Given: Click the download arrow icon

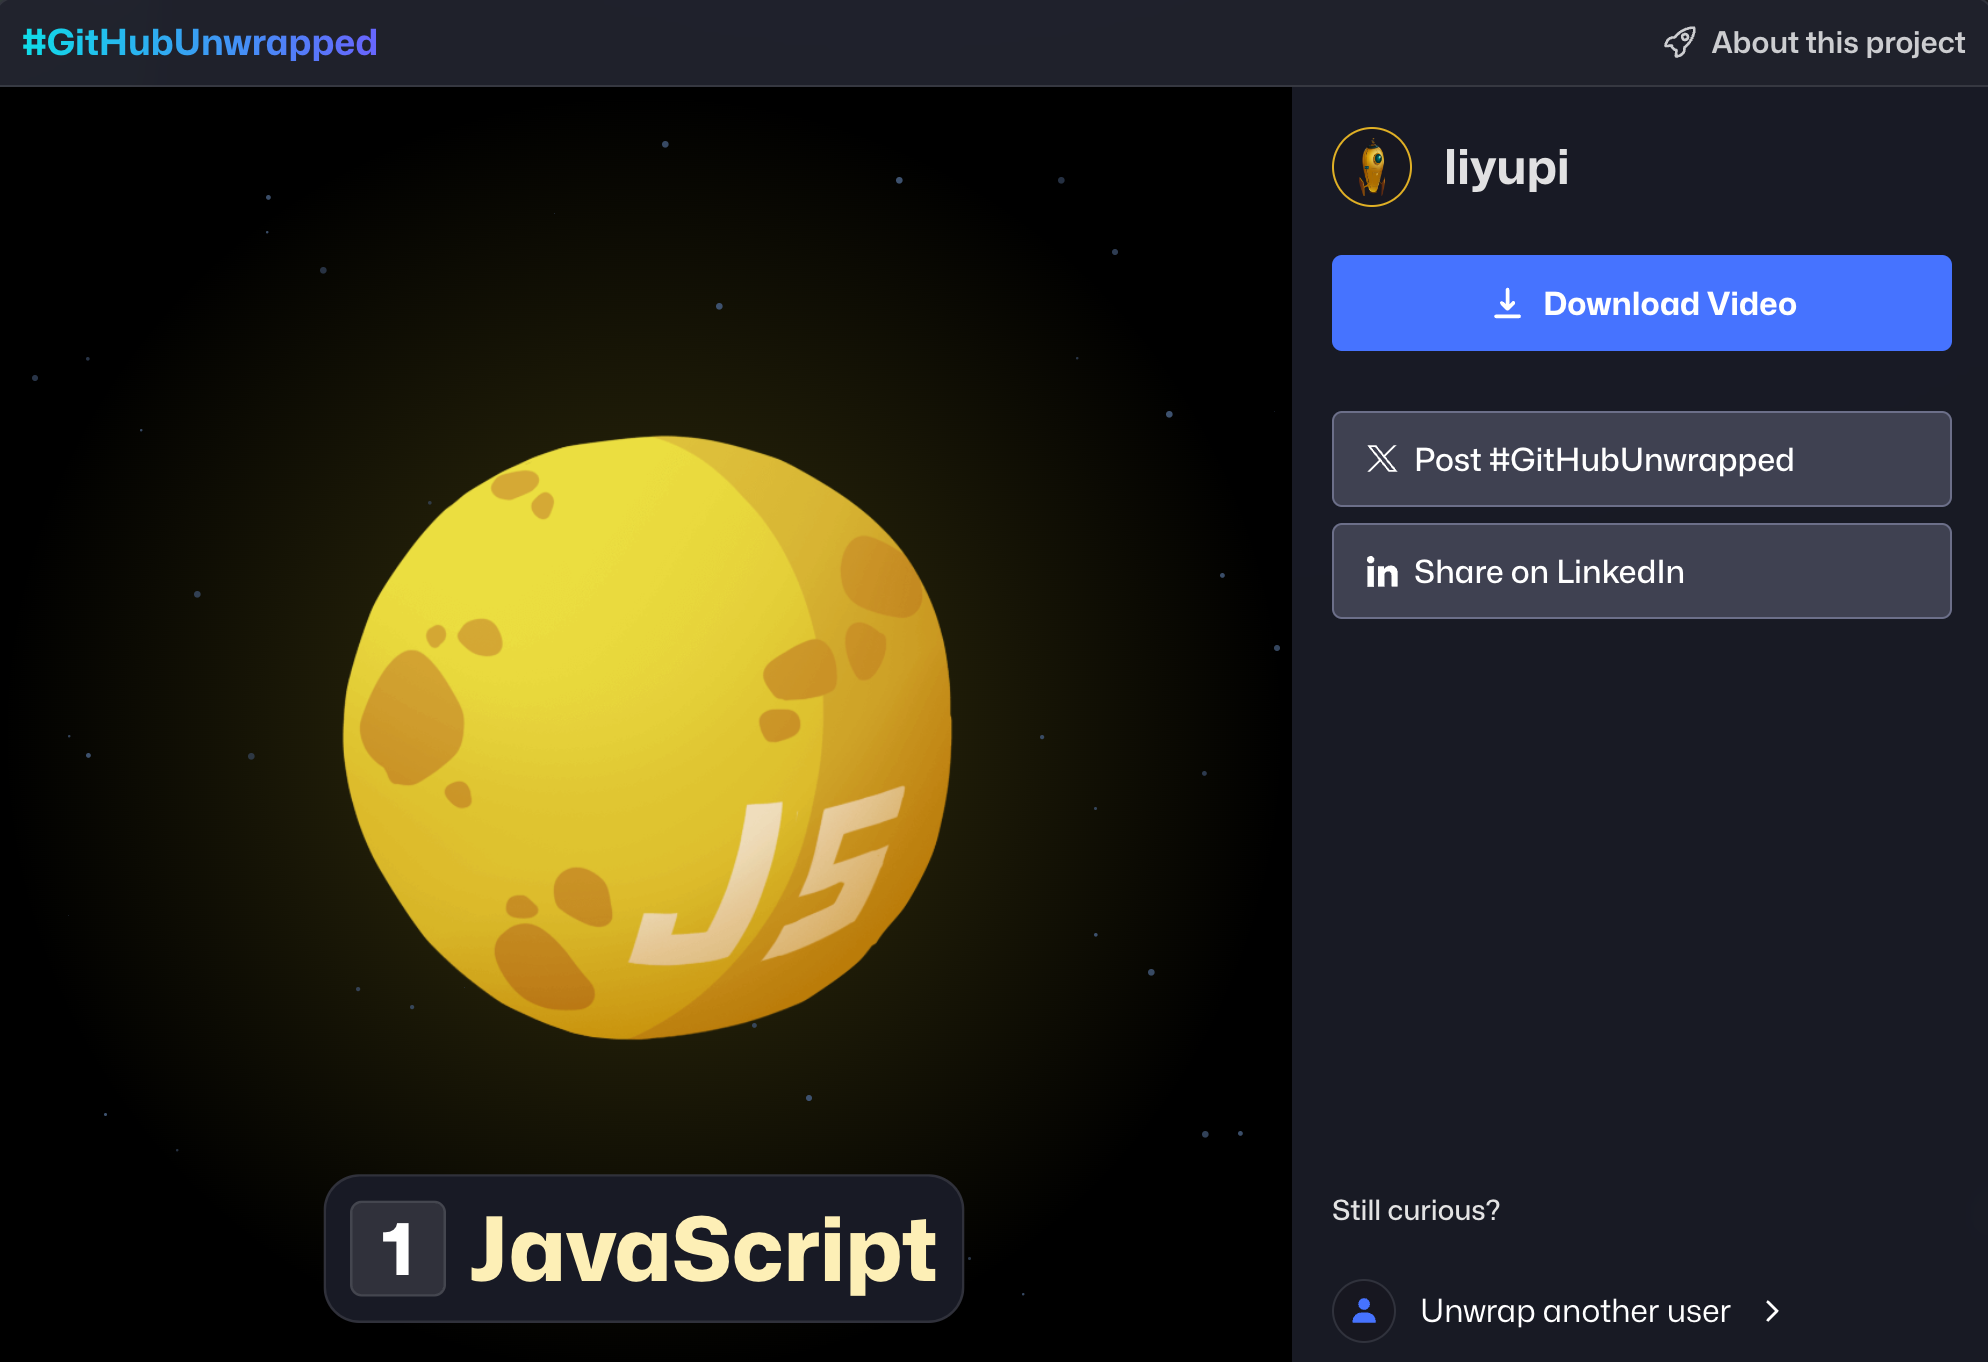Looking at the screenshot, I should coord(1507,303).
